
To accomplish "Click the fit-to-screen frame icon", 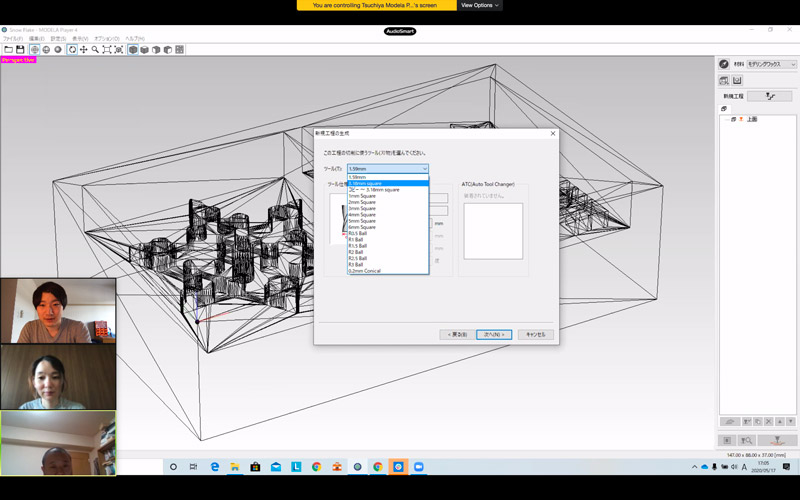I will [107, 49].
